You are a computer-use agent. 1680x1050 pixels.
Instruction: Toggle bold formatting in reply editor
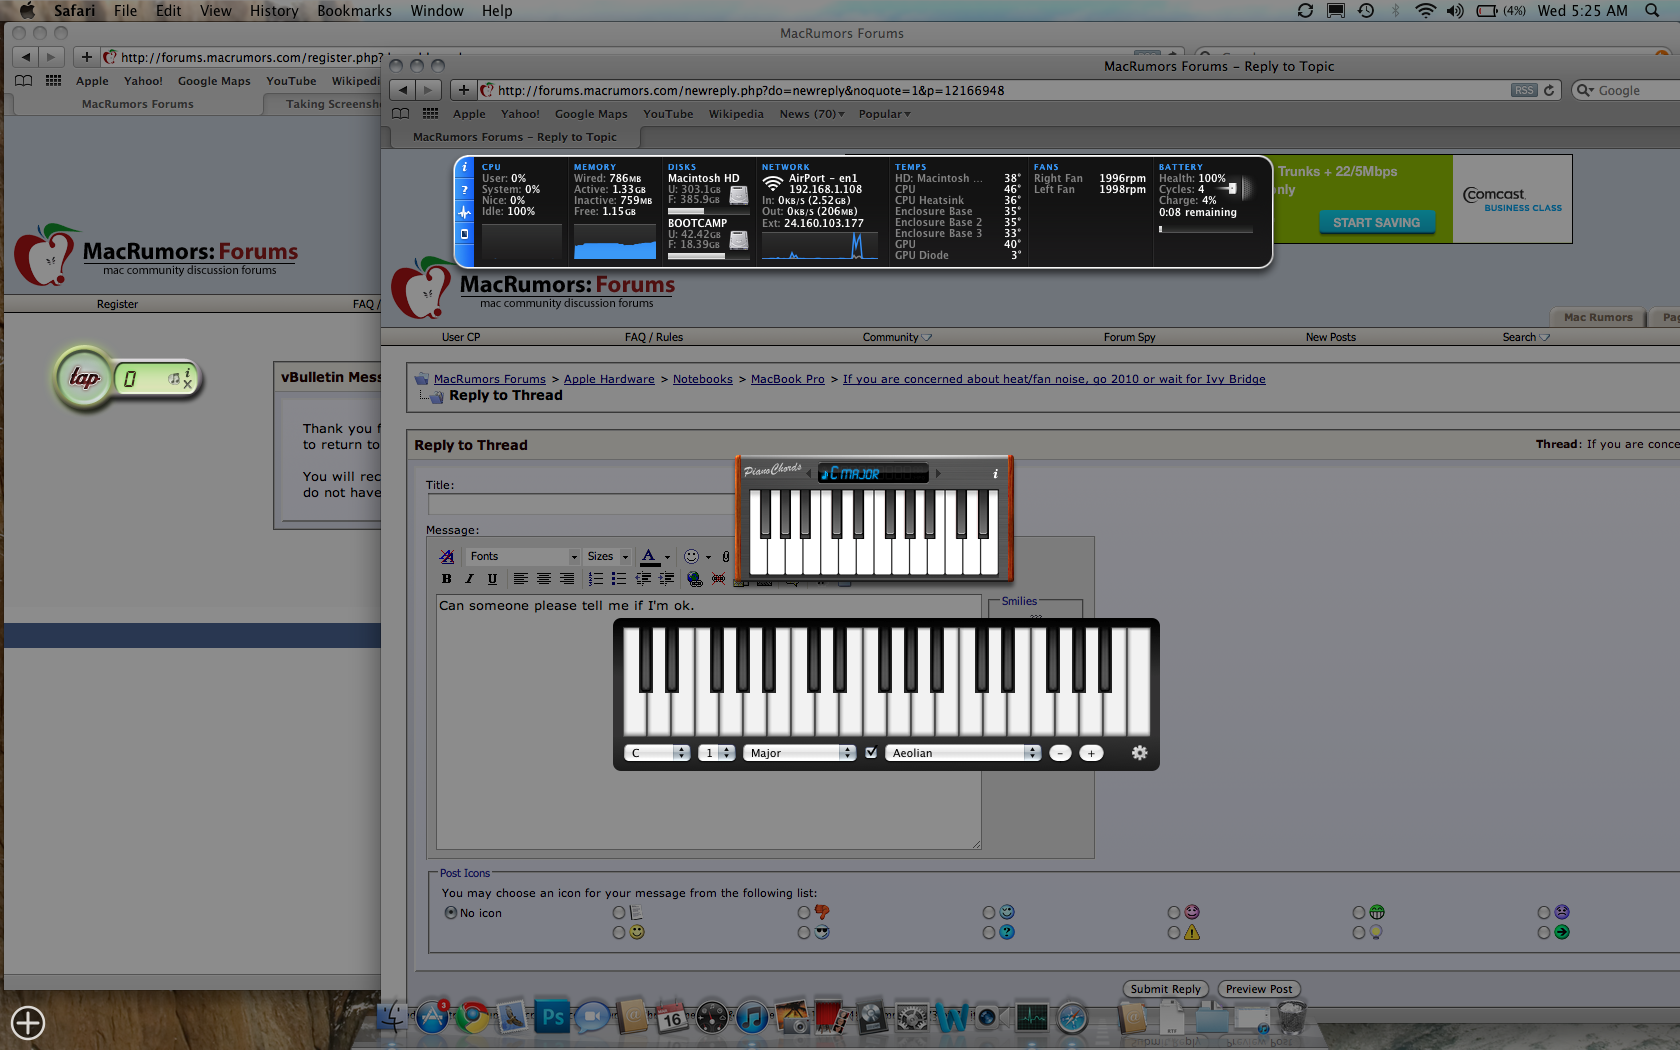447,579
